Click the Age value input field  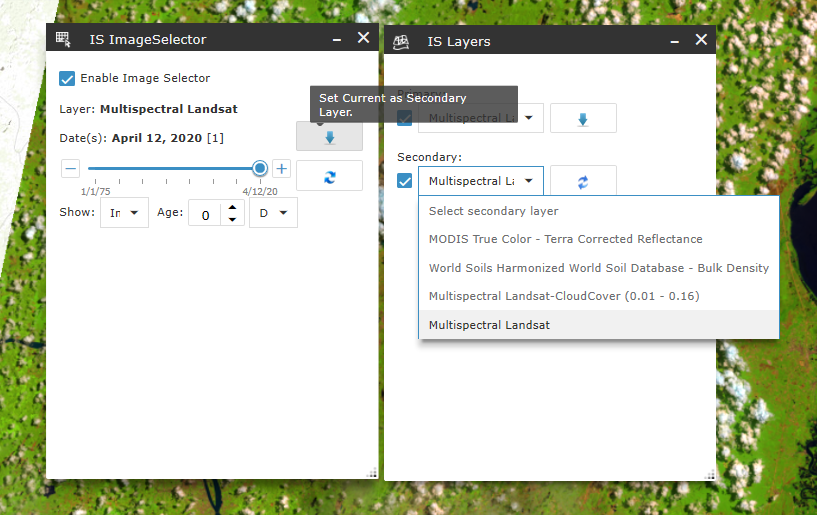coord(205,215)
